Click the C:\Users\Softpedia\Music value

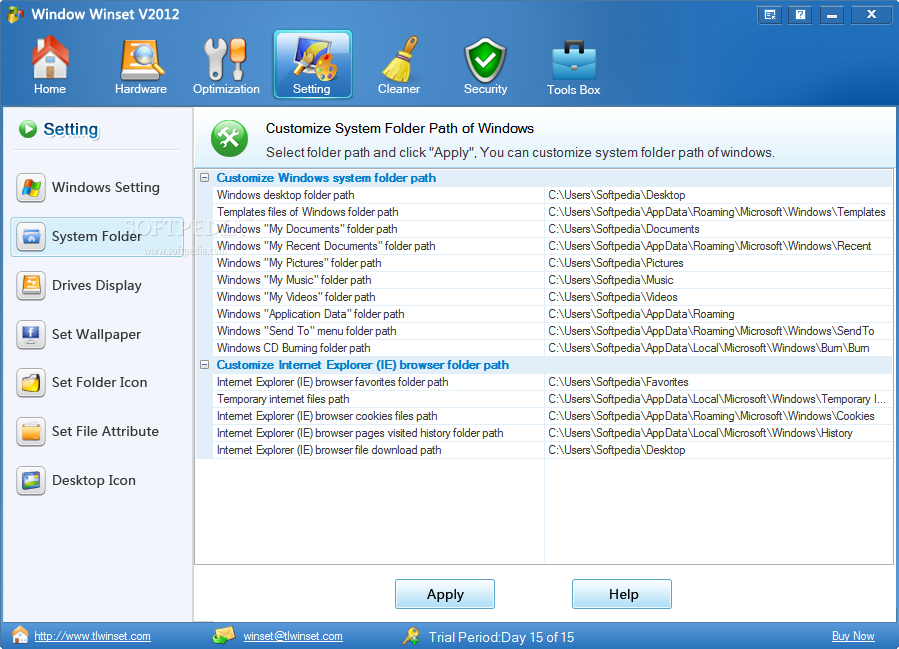(x=611, y=280)
